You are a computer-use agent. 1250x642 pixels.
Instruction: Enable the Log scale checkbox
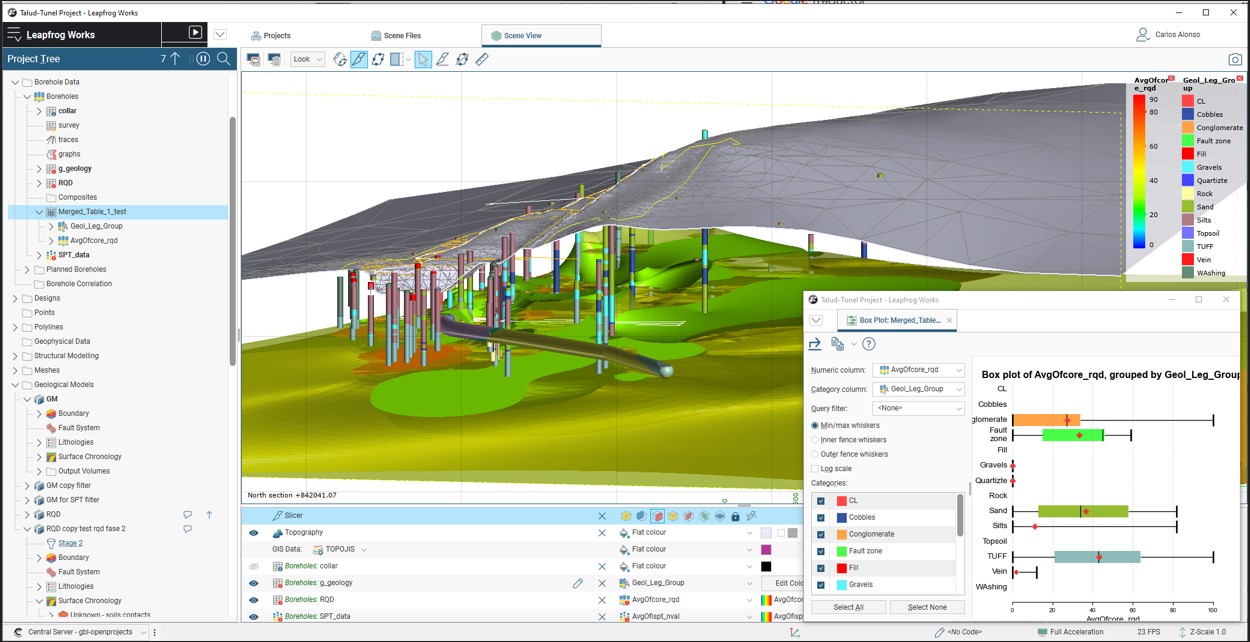(x=815, y=468)
